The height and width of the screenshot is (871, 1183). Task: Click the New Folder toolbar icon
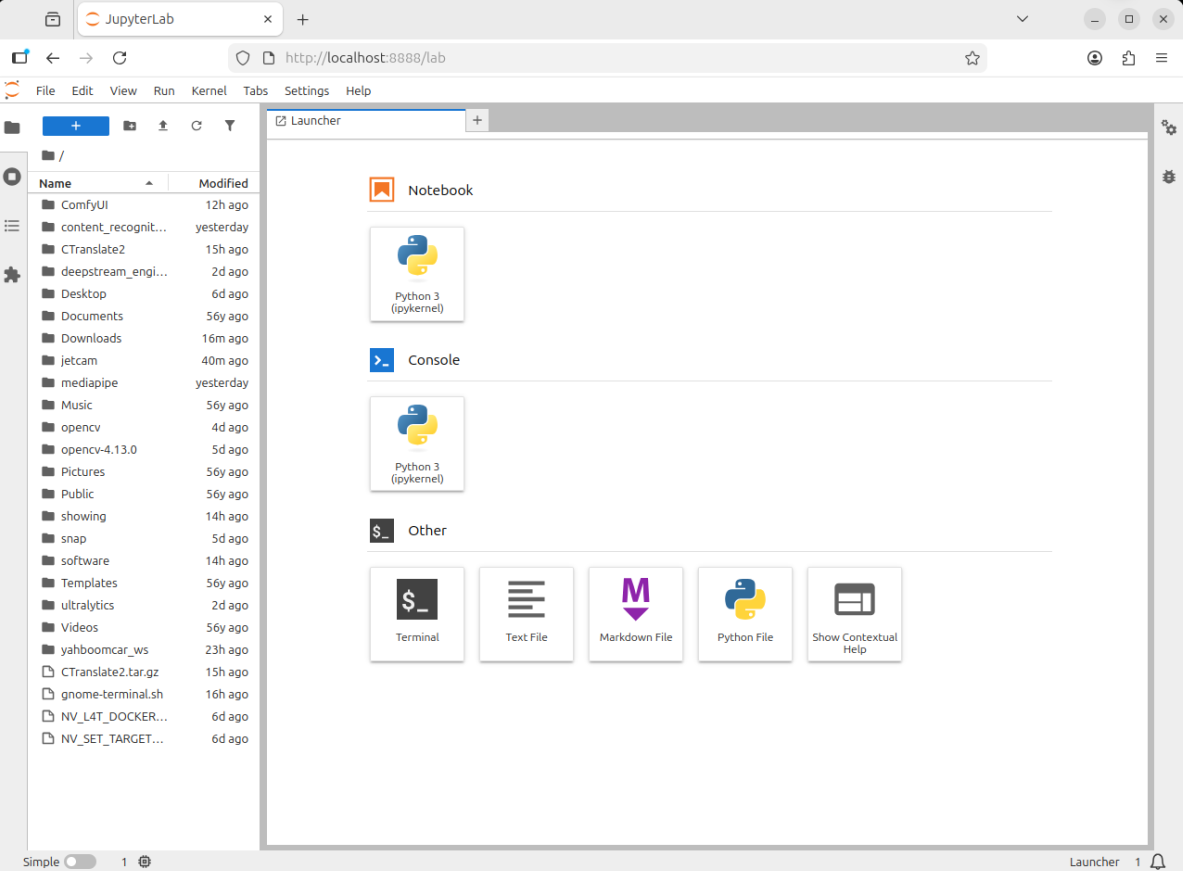(x=130, y=126)
